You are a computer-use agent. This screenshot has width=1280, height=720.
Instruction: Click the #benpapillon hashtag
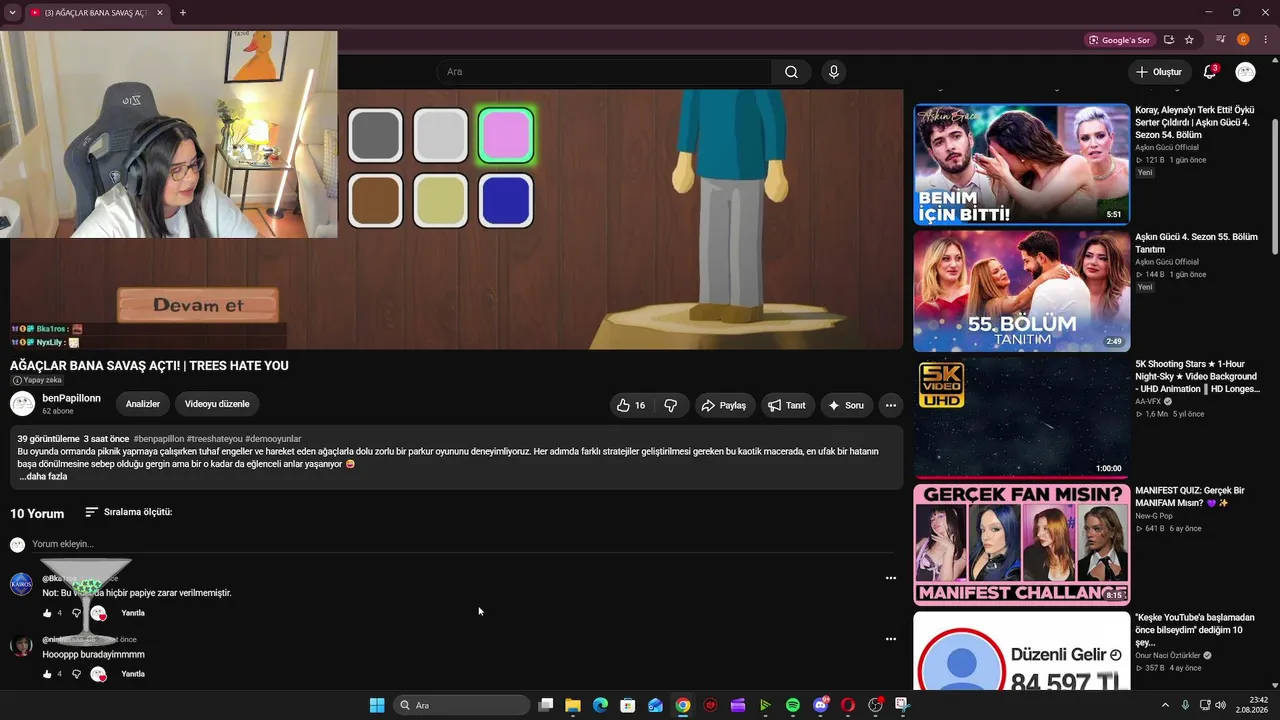(x=158, y=439)
